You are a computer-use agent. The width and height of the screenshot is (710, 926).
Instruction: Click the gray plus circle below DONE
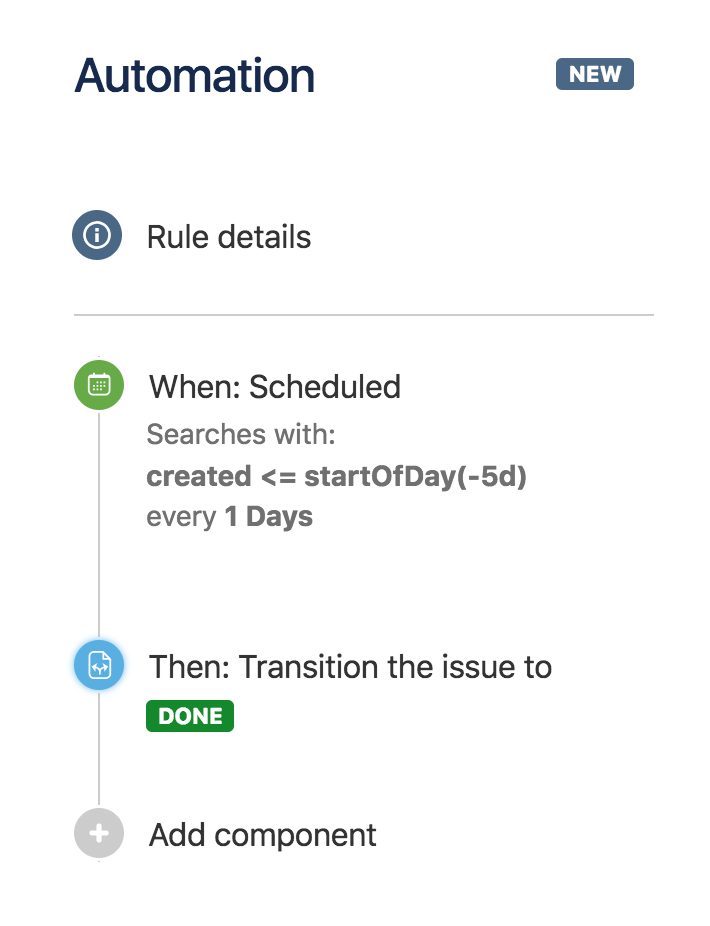coord(97,833)
